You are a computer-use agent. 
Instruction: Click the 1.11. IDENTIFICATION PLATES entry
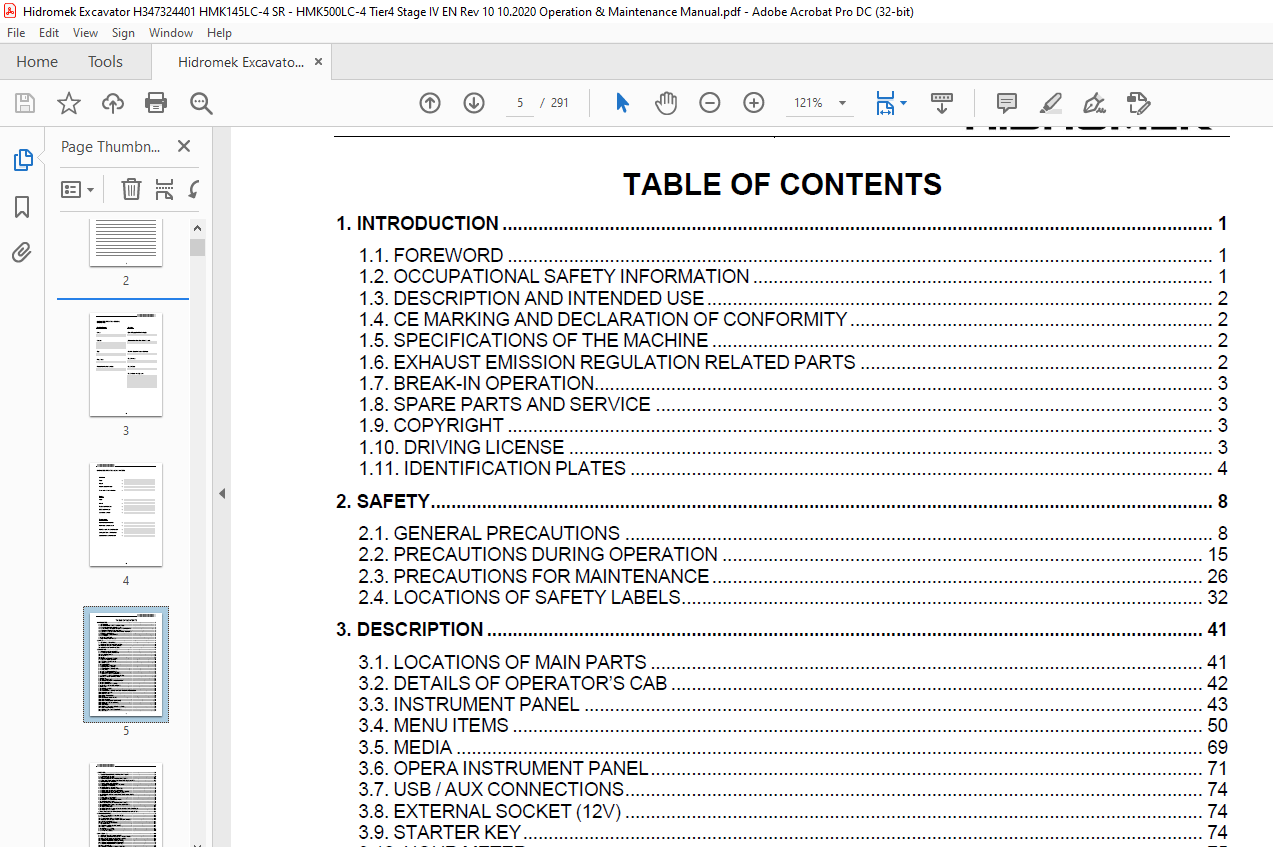pyautogui.click(x=793, y=469)
